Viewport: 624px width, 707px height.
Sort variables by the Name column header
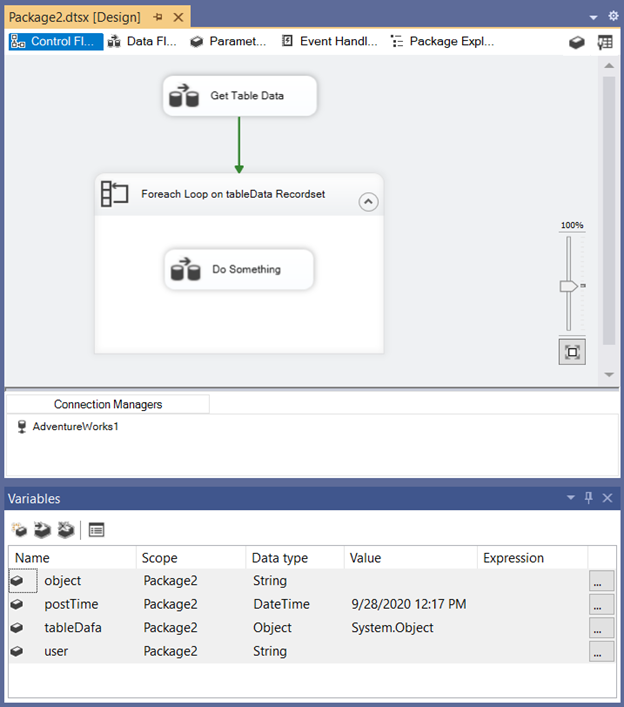click(72, 558)
